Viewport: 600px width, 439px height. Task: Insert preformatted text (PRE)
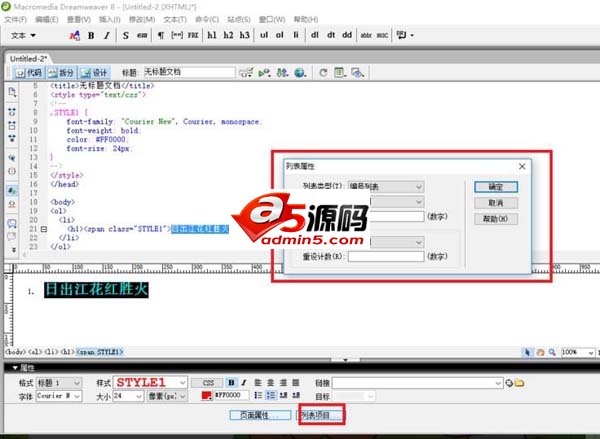(193, 35)
